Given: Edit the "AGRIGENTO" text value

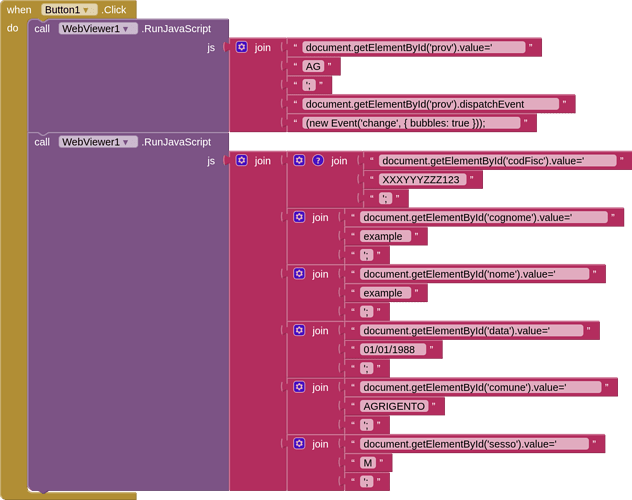Looking at the screenshot, I should 394,406.
